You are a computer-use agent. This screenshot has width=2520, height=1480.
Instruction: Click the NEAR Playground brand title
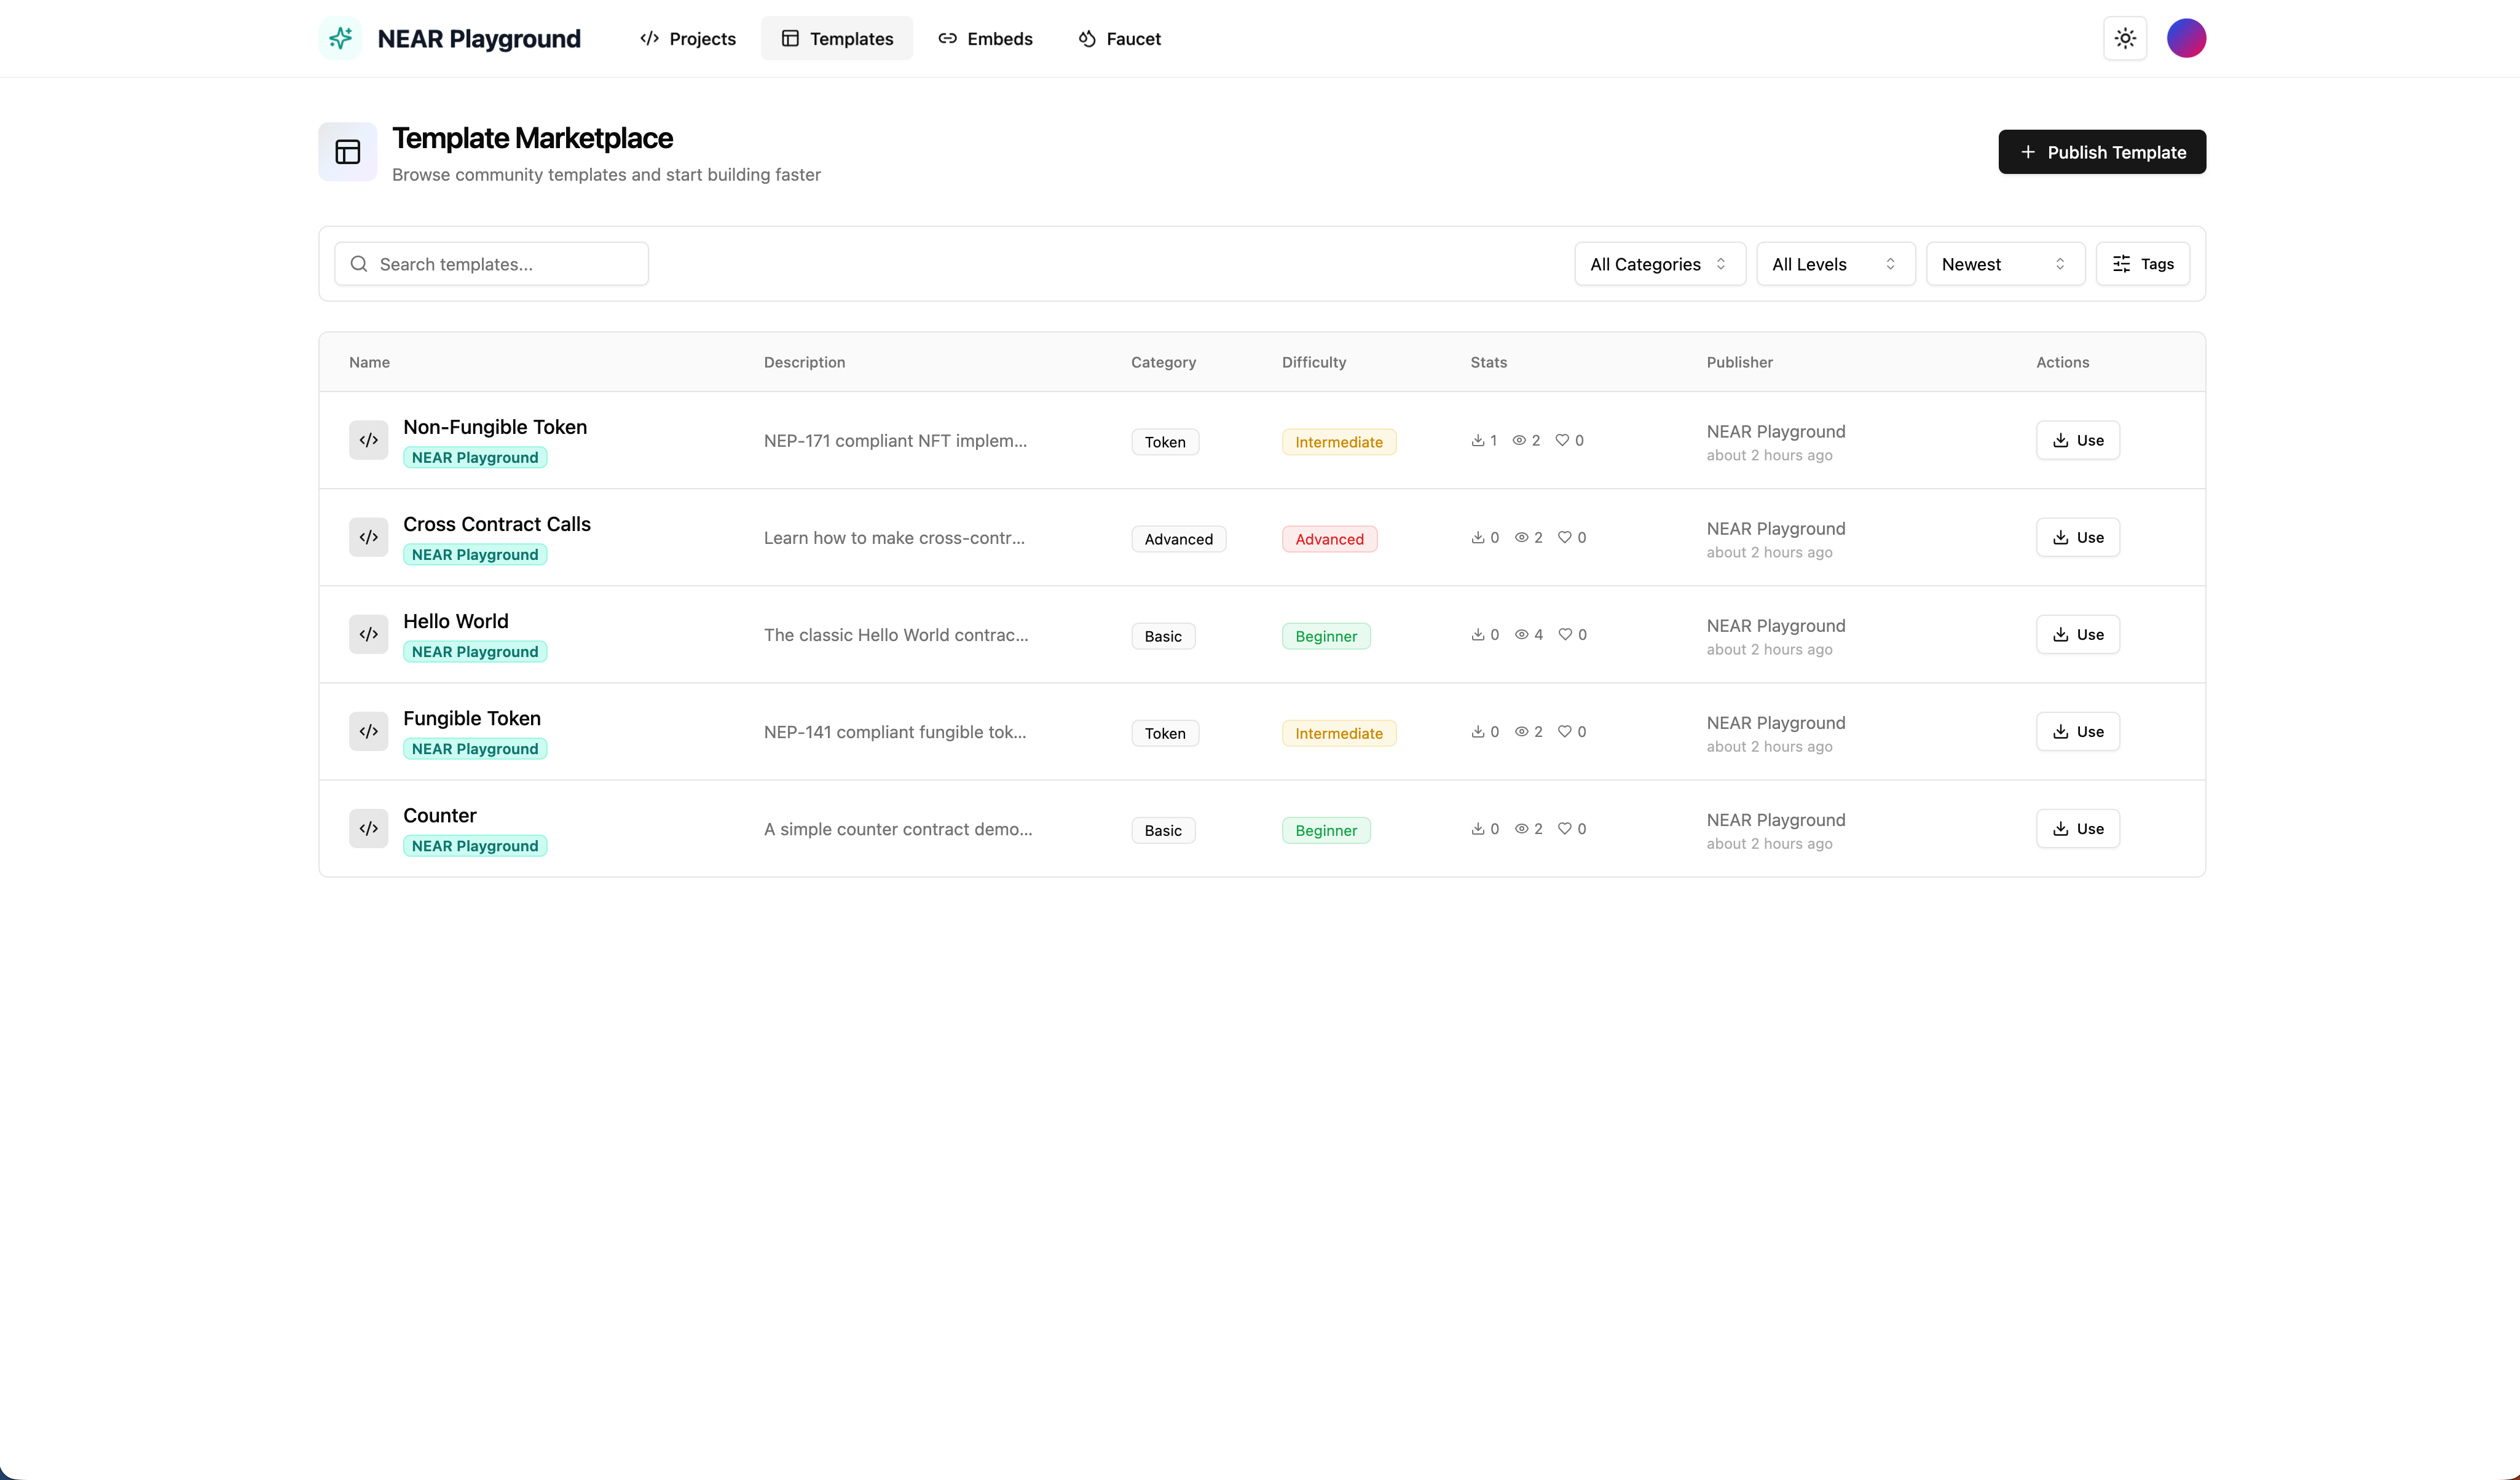(x=479, y=38)
